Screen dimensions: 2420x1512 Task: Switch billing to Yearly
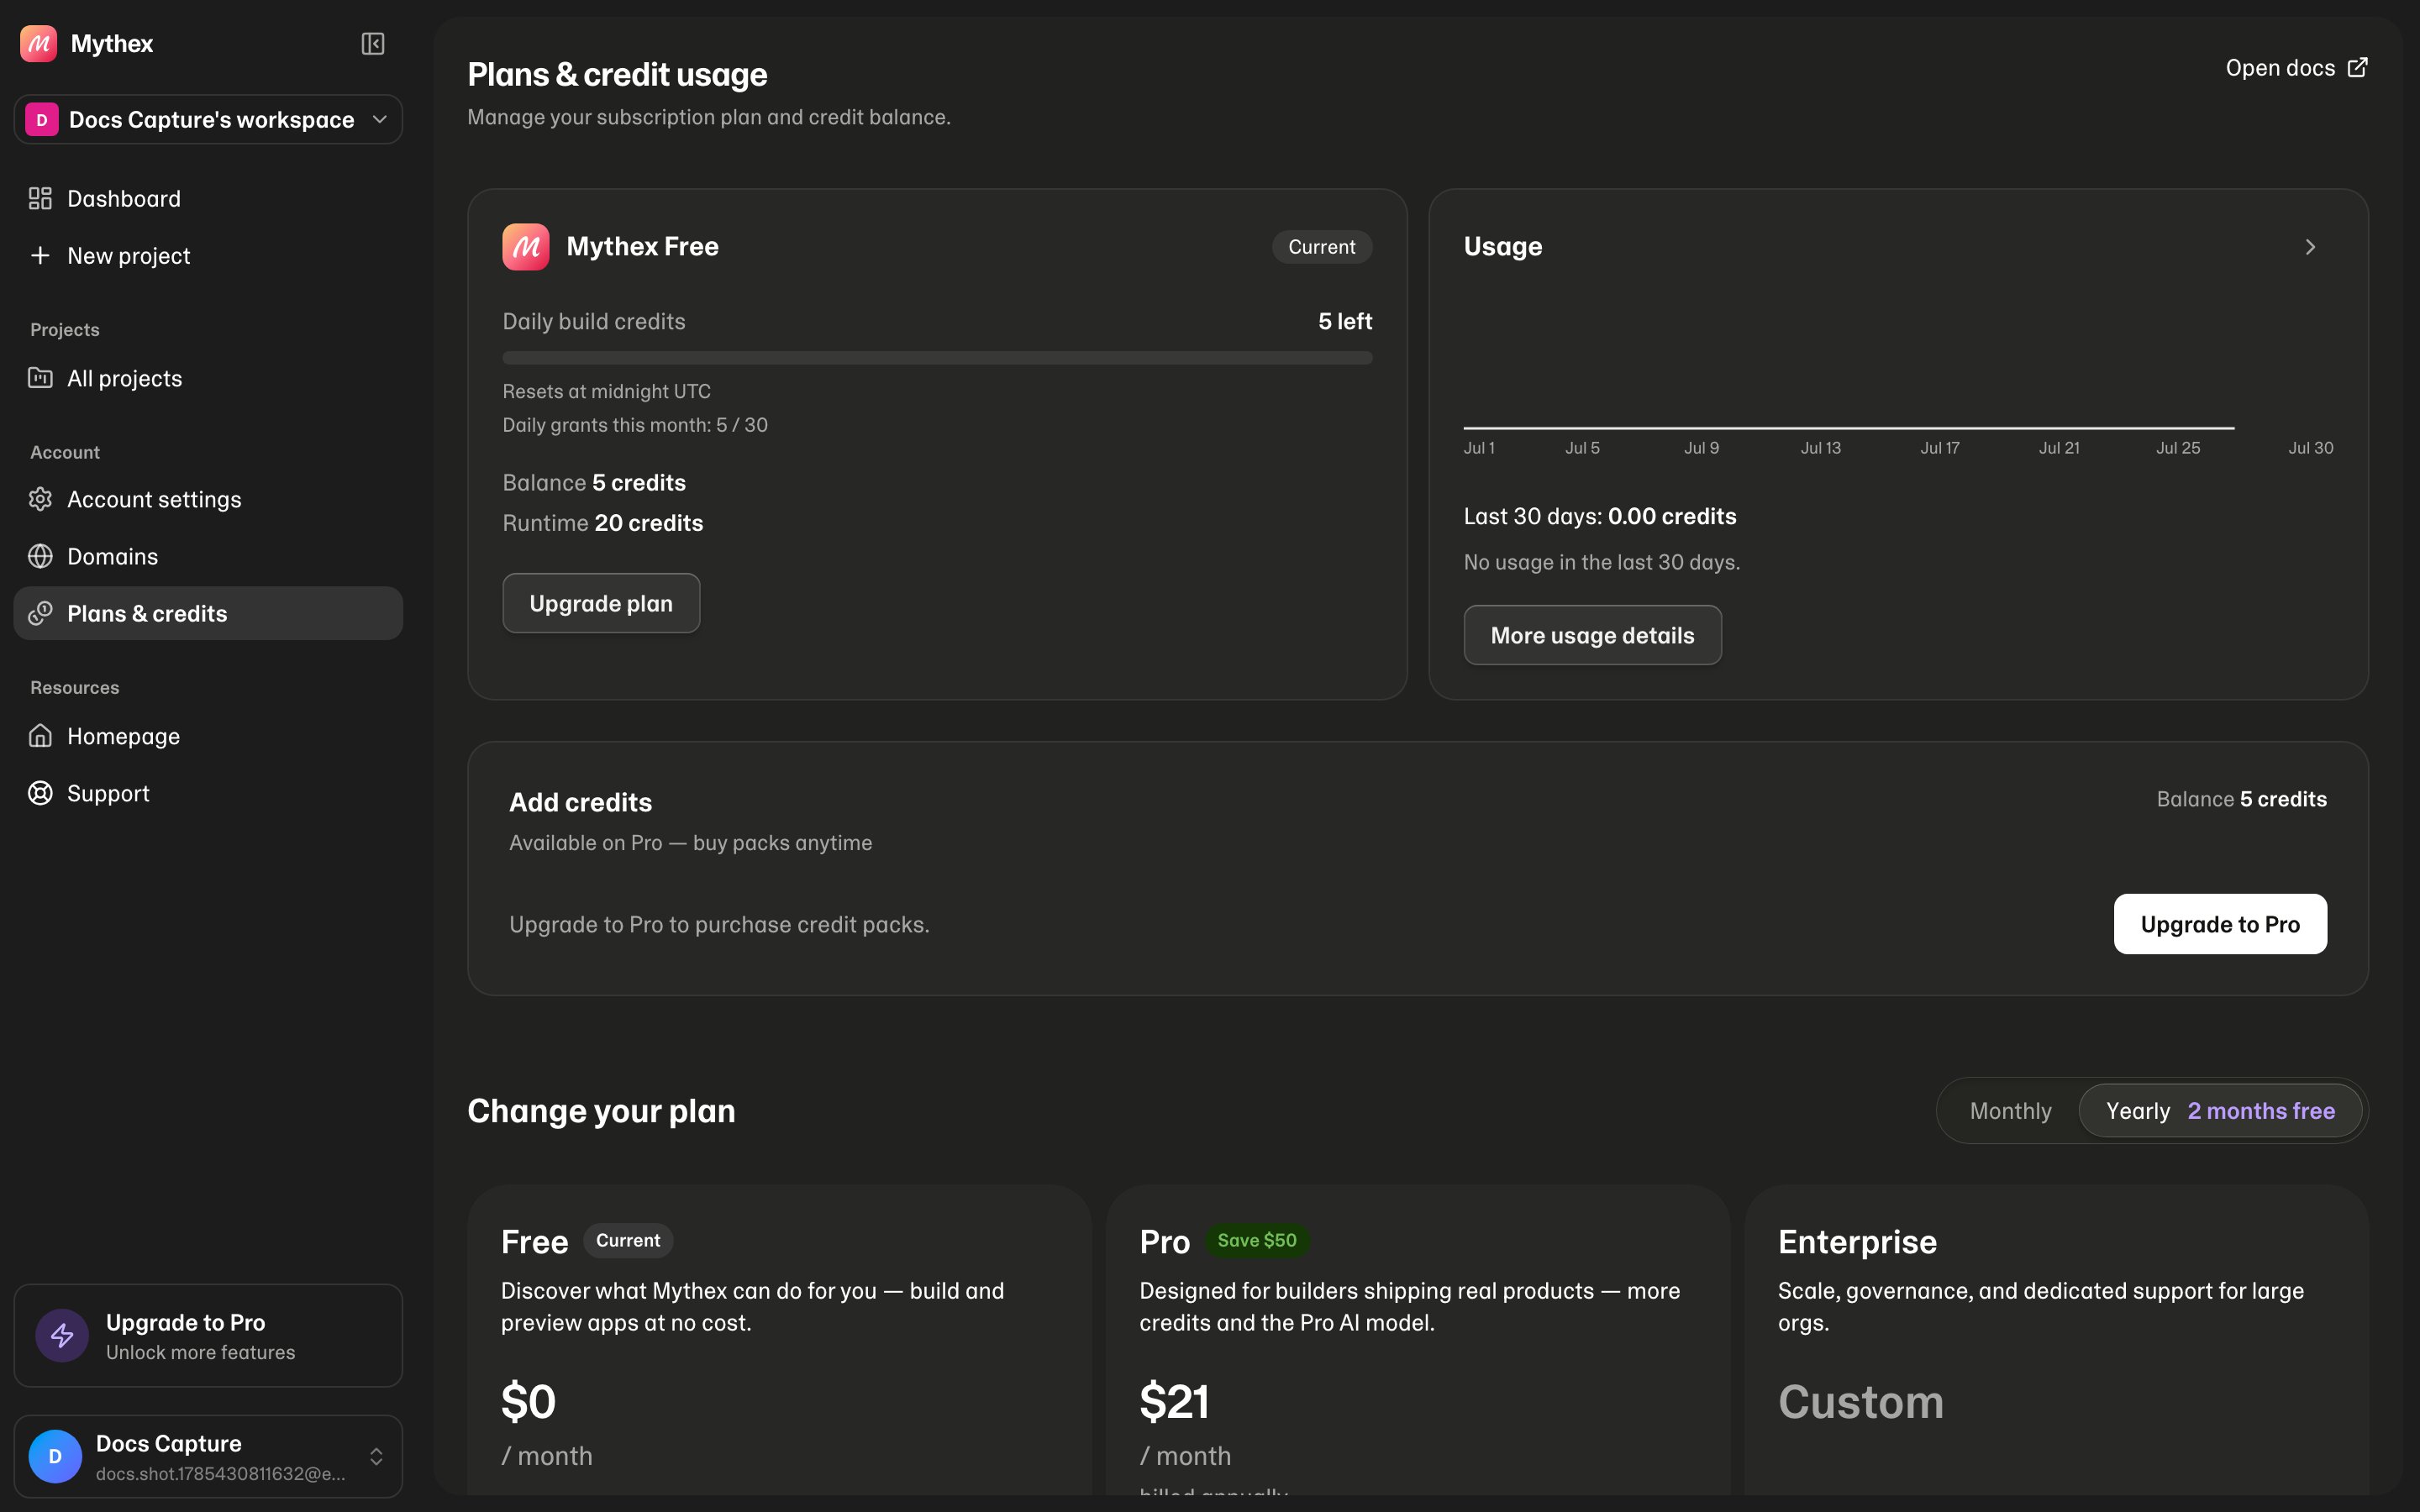[x=2220, y=1111]
